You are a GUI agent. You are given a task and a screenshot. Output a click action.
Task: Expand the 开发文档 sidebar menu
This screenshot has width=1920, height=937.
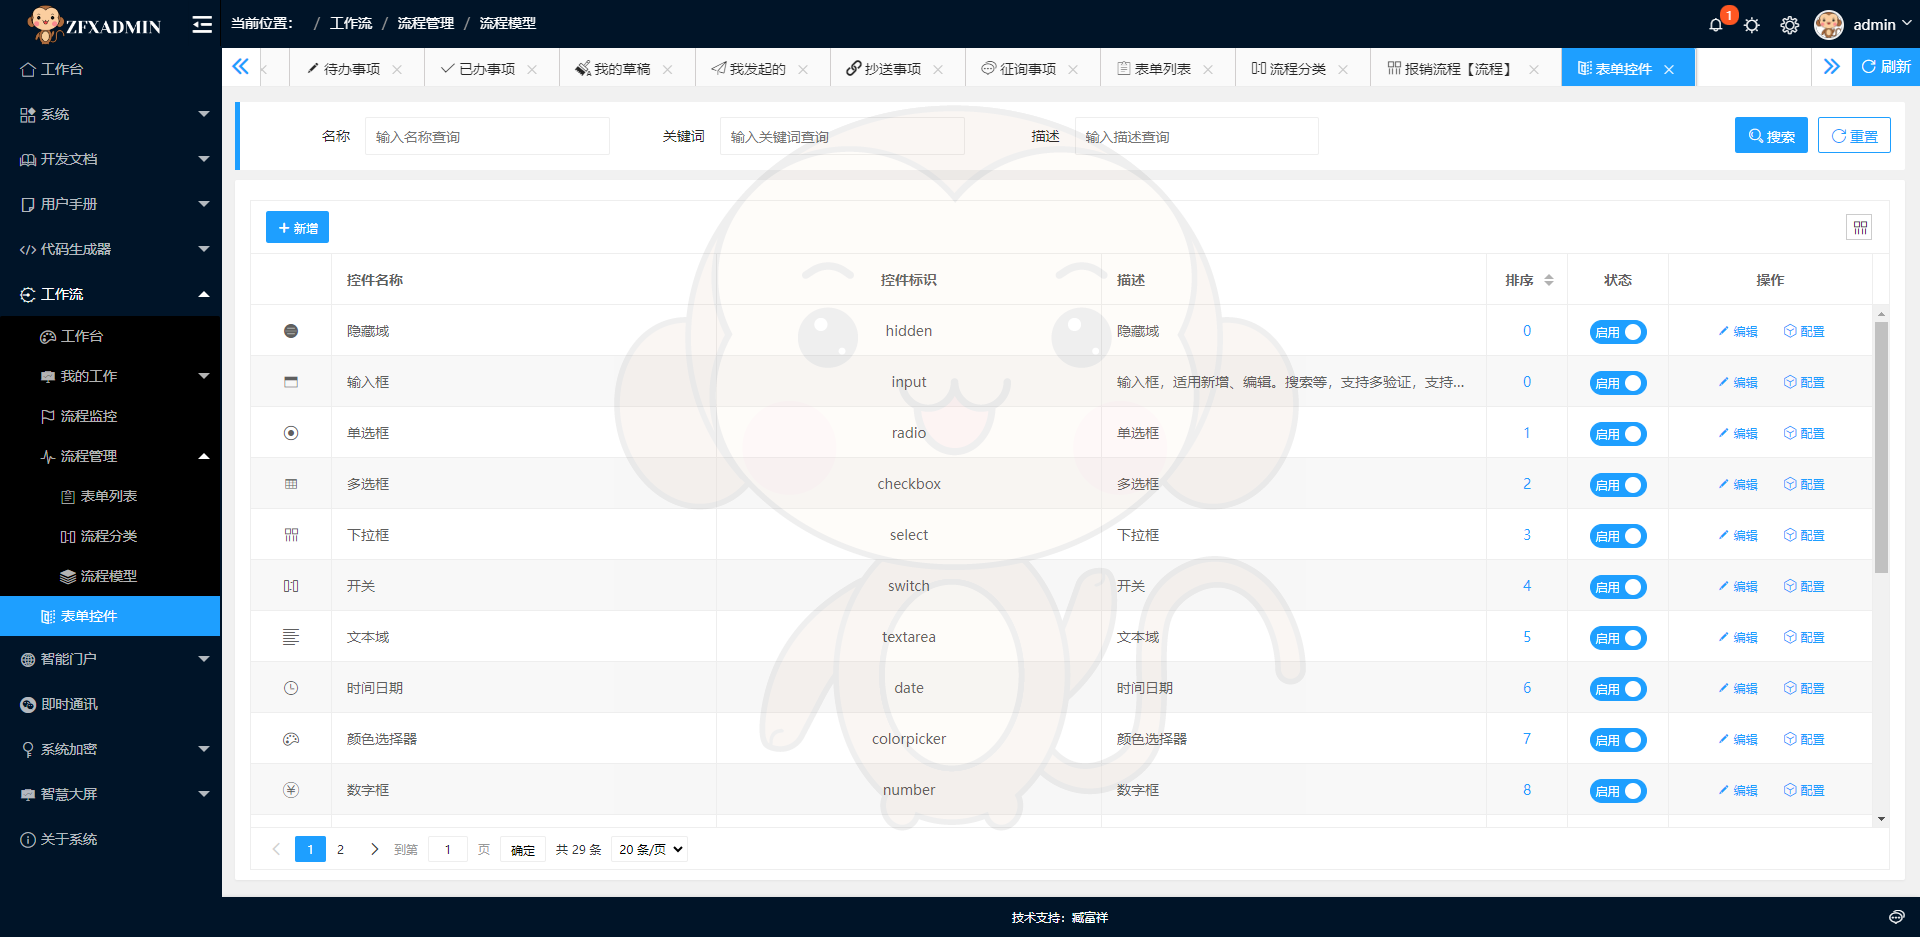coord(110,159)
